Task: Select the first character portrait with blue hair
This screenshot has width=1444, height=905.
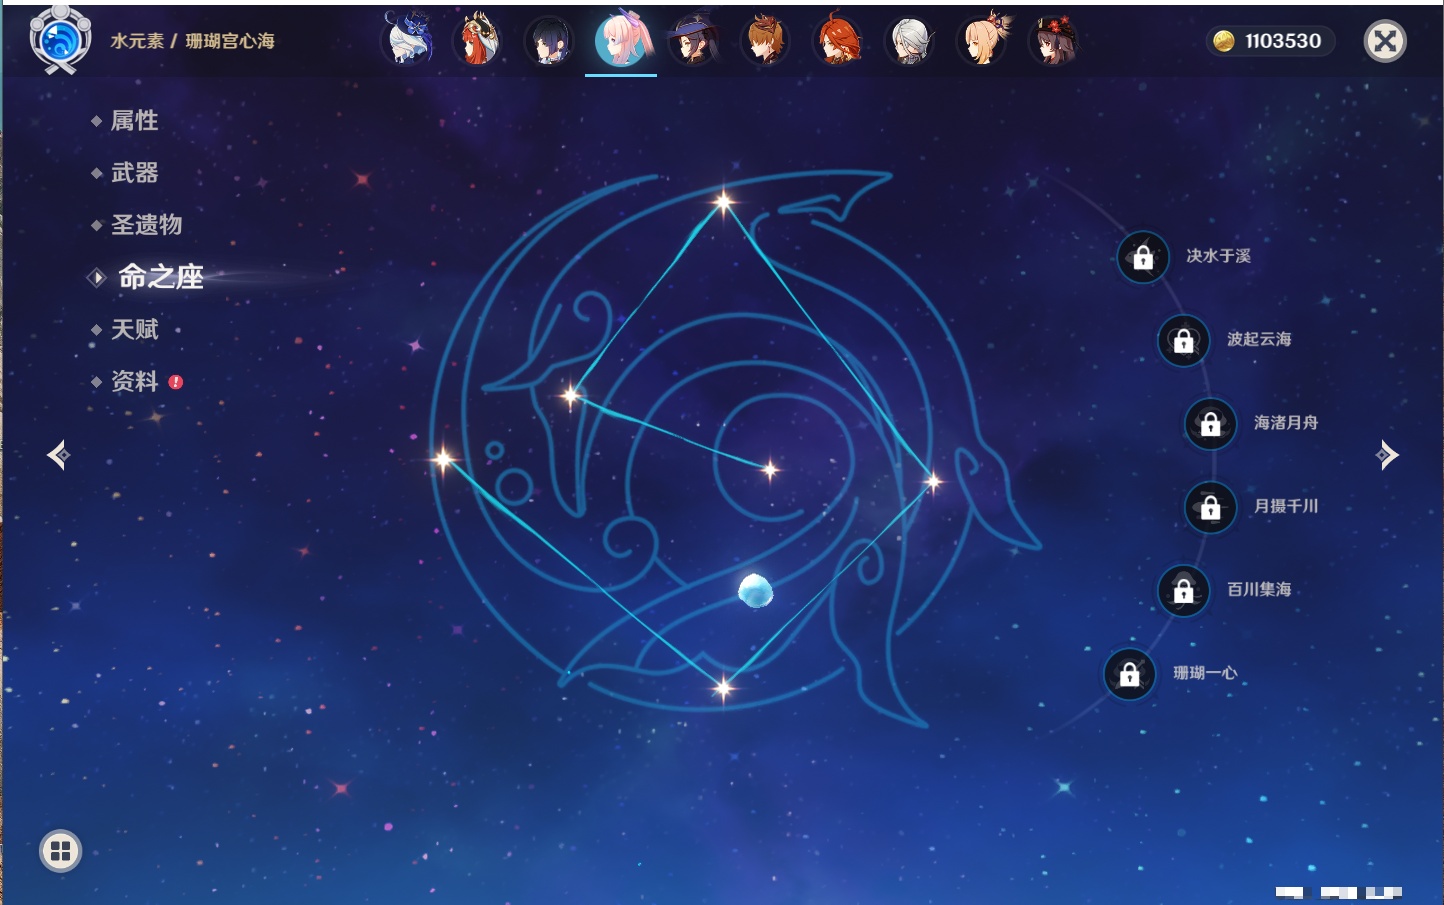Action: point(408,40)
